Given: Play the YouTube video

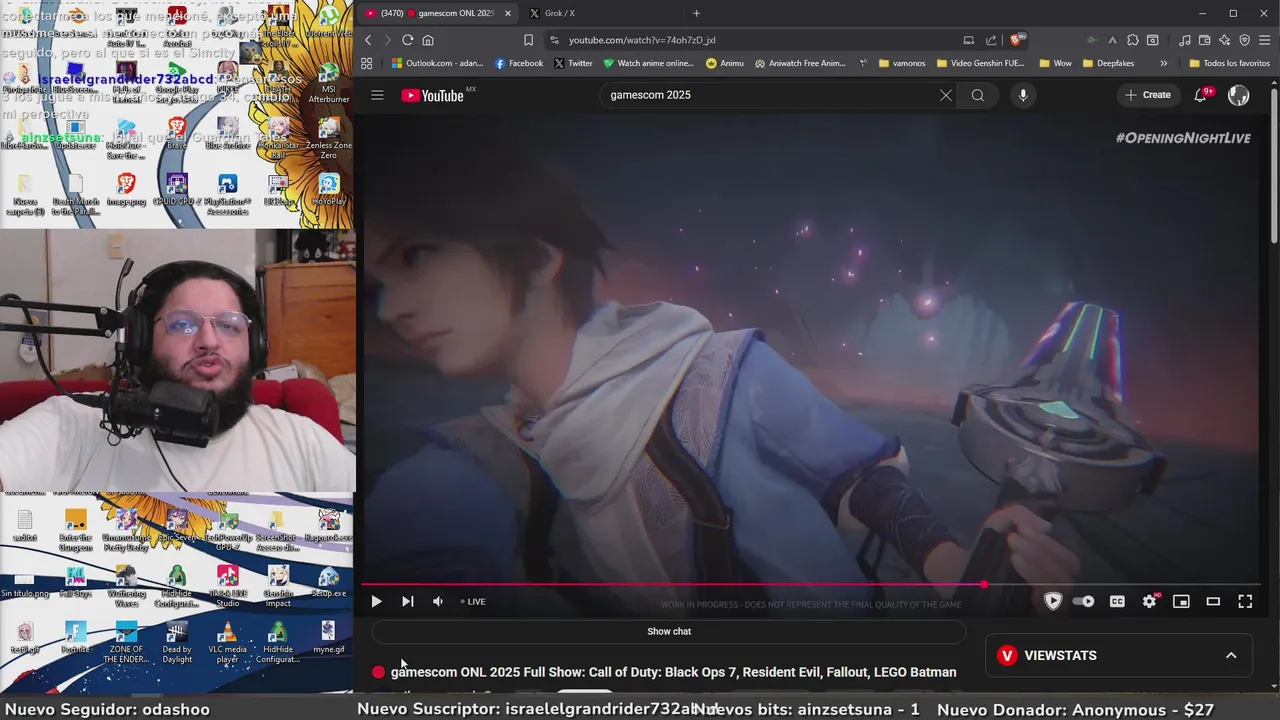Looking at the screenshot, I should pos(376,601).
